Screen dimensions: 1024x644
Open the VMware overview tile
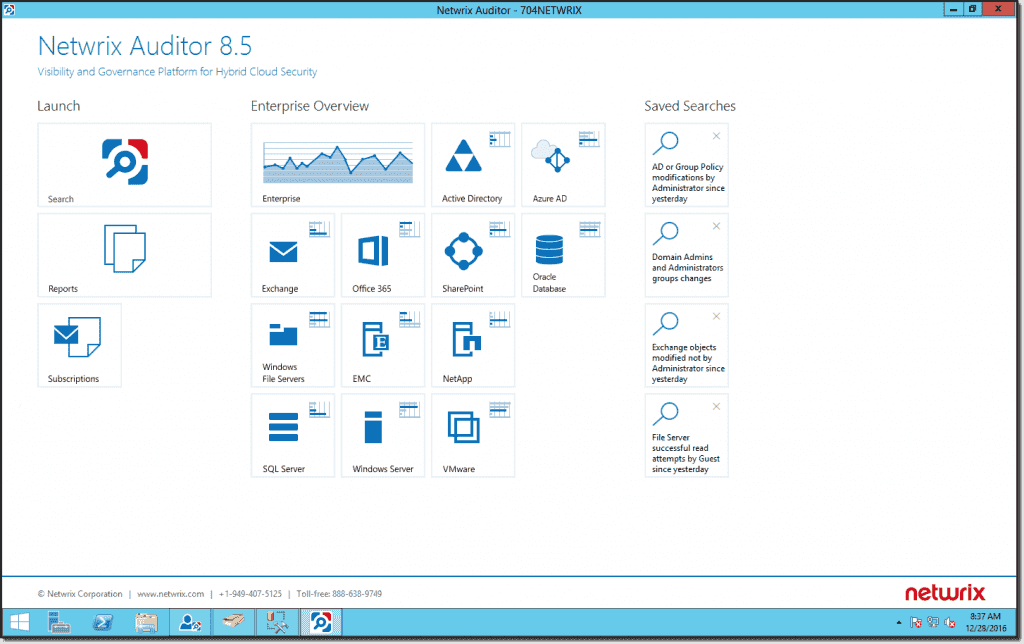(x=472, y=435)
